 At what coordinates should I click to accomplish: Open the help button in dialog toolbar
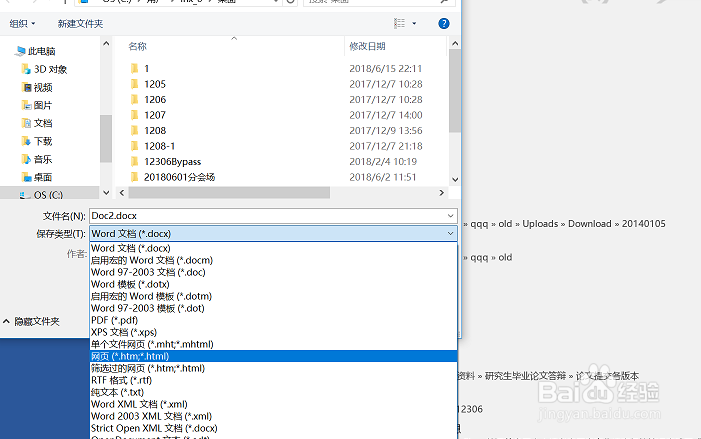point(443,24)
